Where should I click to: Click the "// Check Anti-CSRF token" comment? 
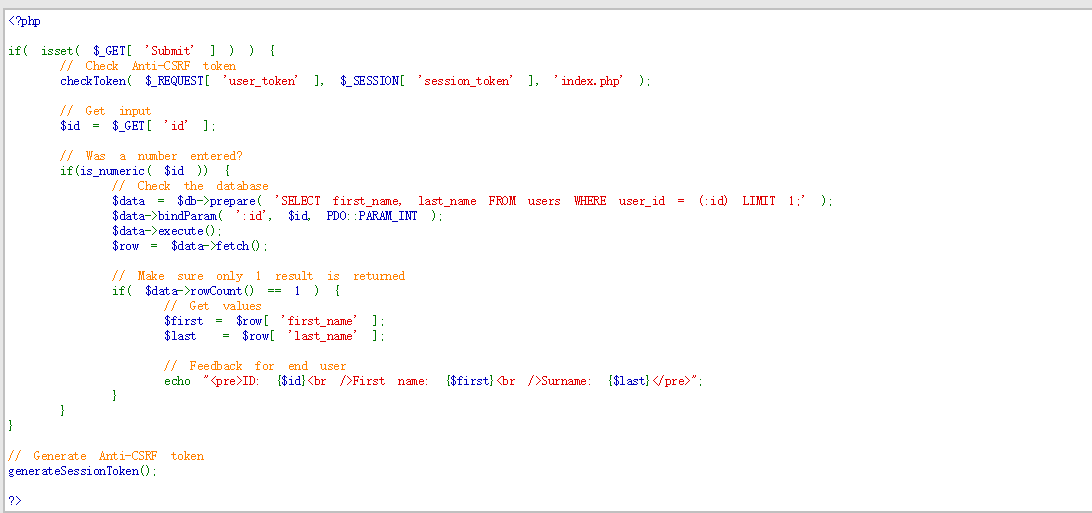(148, 66)
